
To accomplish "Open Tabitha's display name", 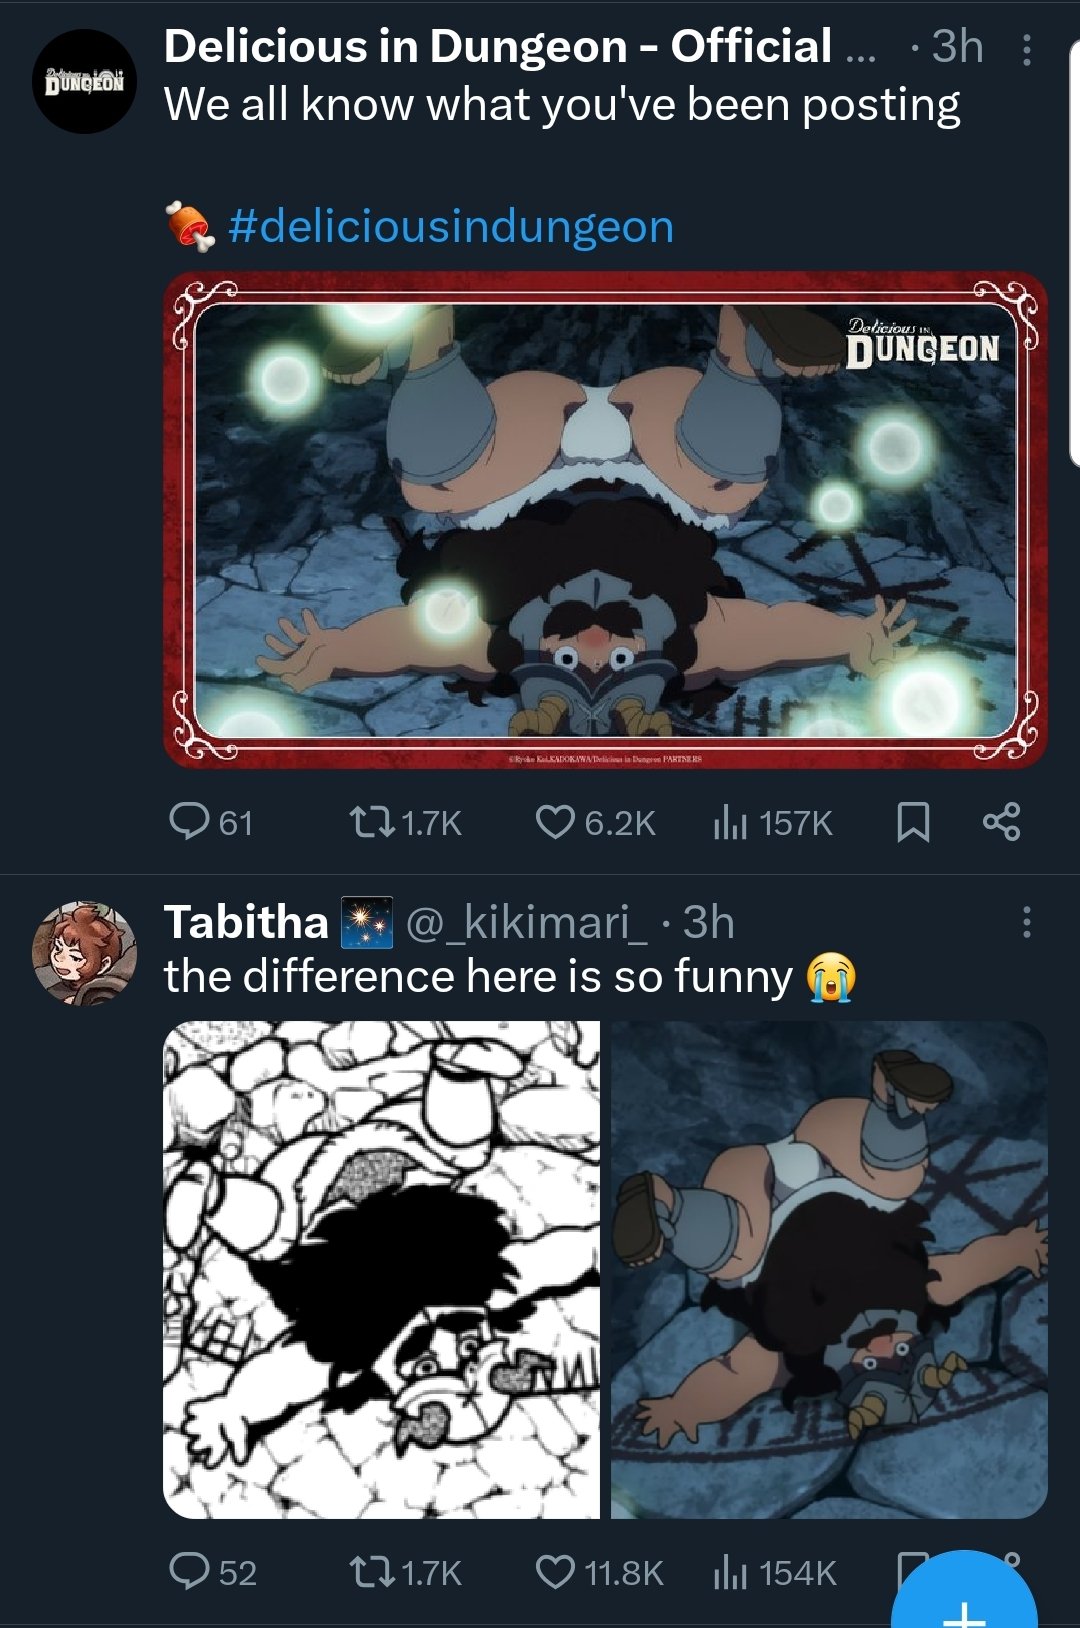I will pyautogui.click(x=246, y=922).
